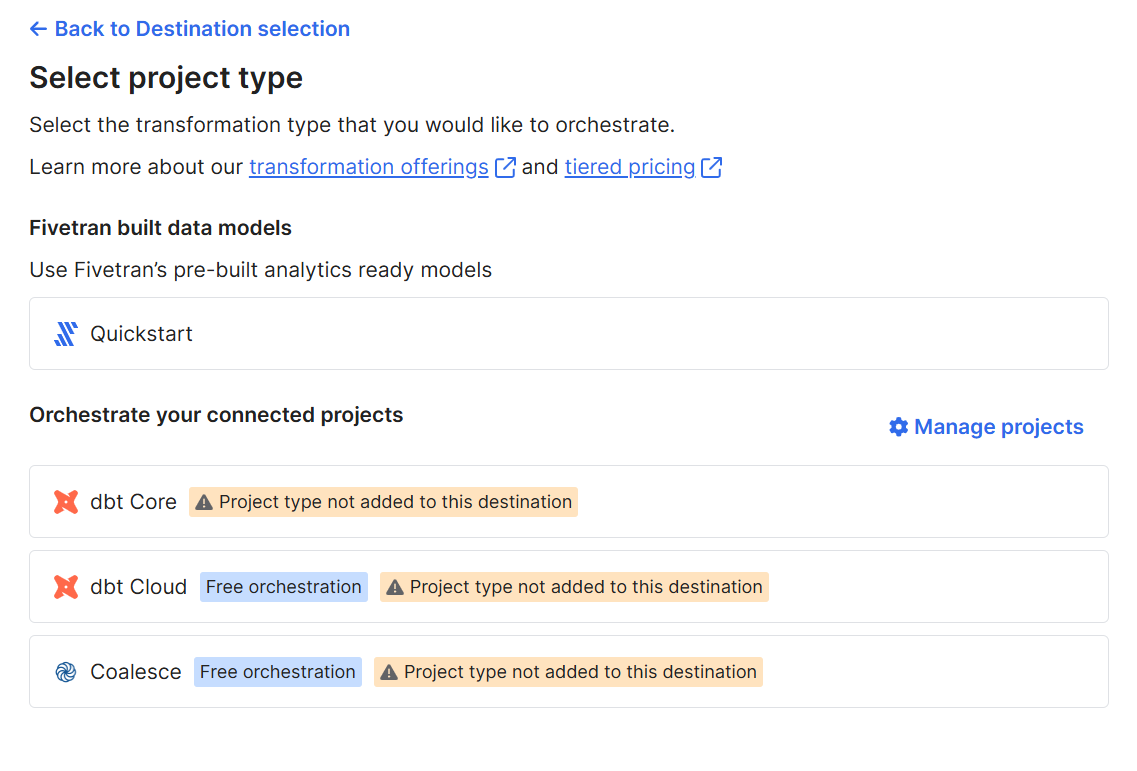Click the Fivetran Quickstart logo icon
Screen dimensions: 1137x771
coord(66,334)
